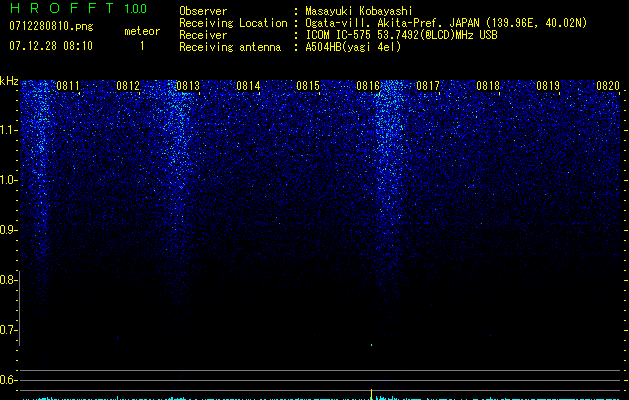Click the Receiving Location label

(x=233, y=23)
